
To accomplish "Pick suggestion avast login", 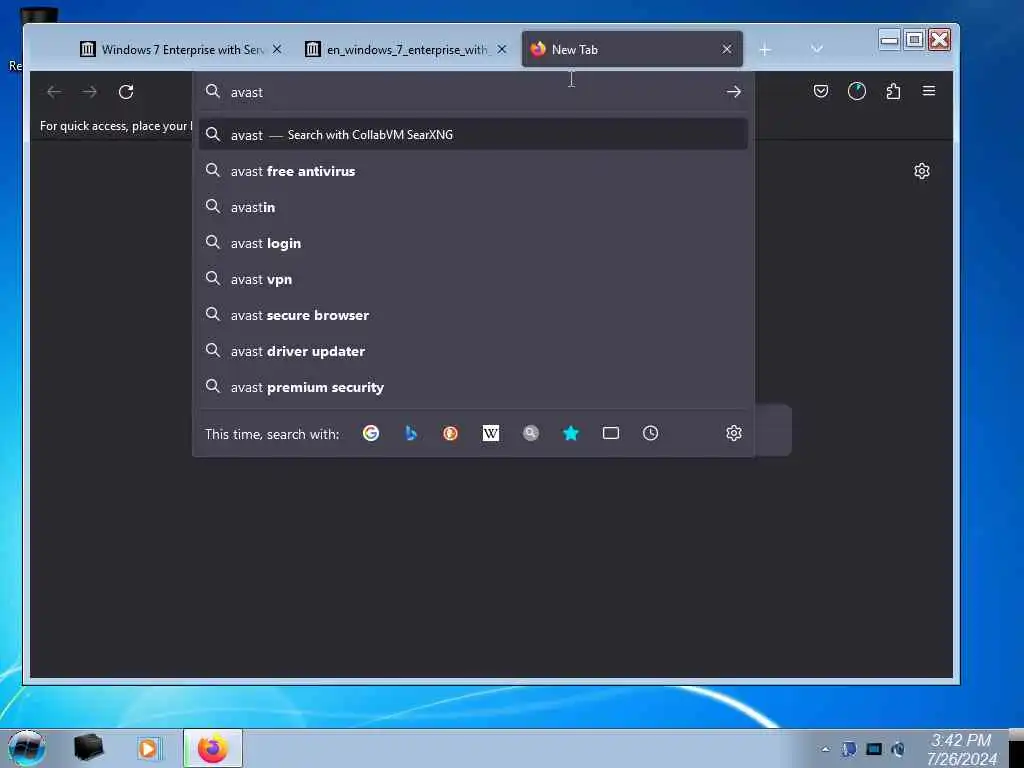I will click(473, 243).
